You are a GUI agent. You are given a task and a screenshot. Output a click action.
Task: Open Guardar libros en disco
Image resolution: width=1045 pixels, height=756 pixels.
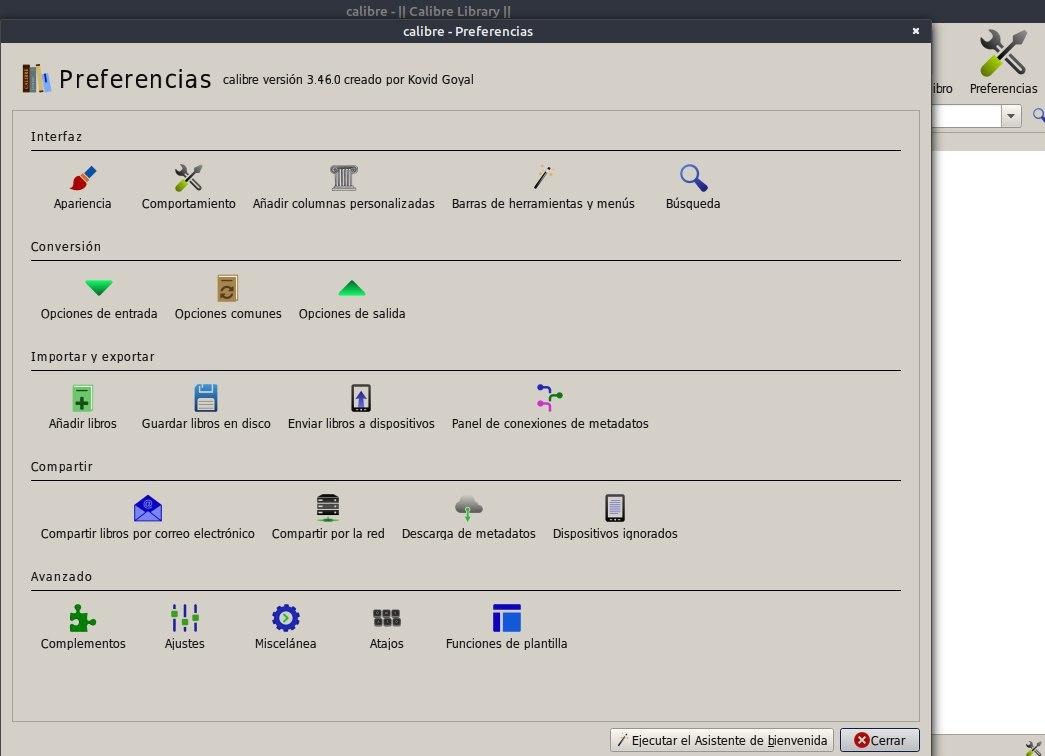pos(206,407)
